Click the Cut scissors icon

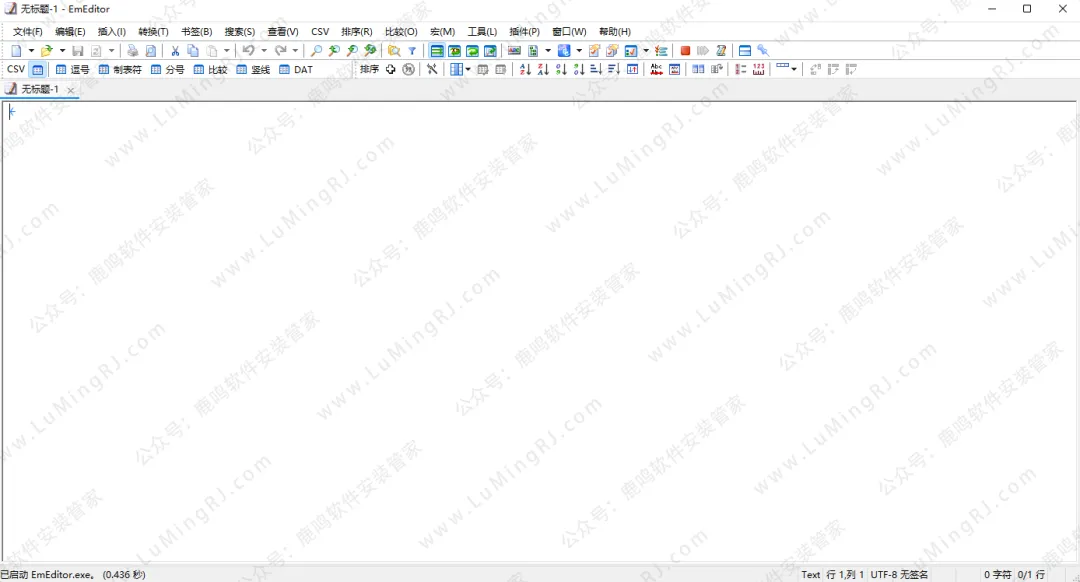tap(175, 51)
